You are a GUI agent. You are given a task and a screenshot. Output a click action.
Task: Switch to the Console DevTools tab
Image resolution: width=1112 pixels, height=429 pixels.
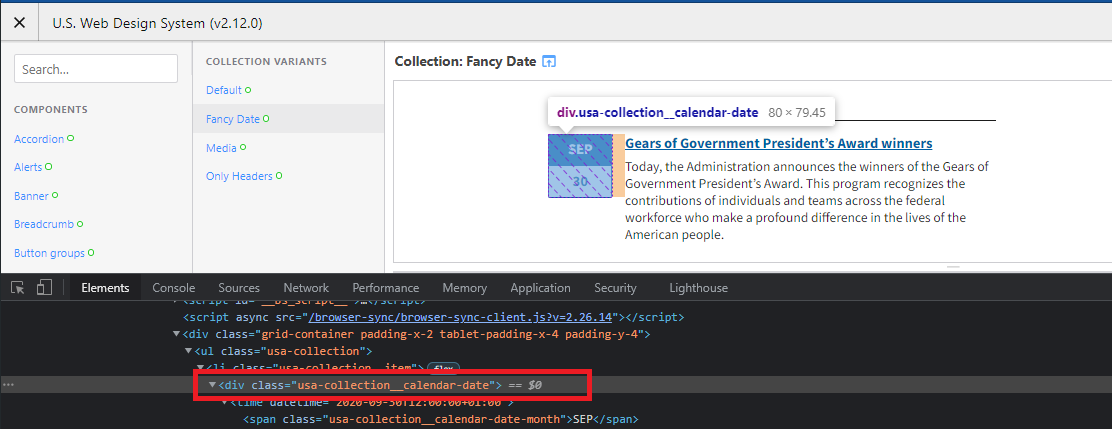coord(174,288)
